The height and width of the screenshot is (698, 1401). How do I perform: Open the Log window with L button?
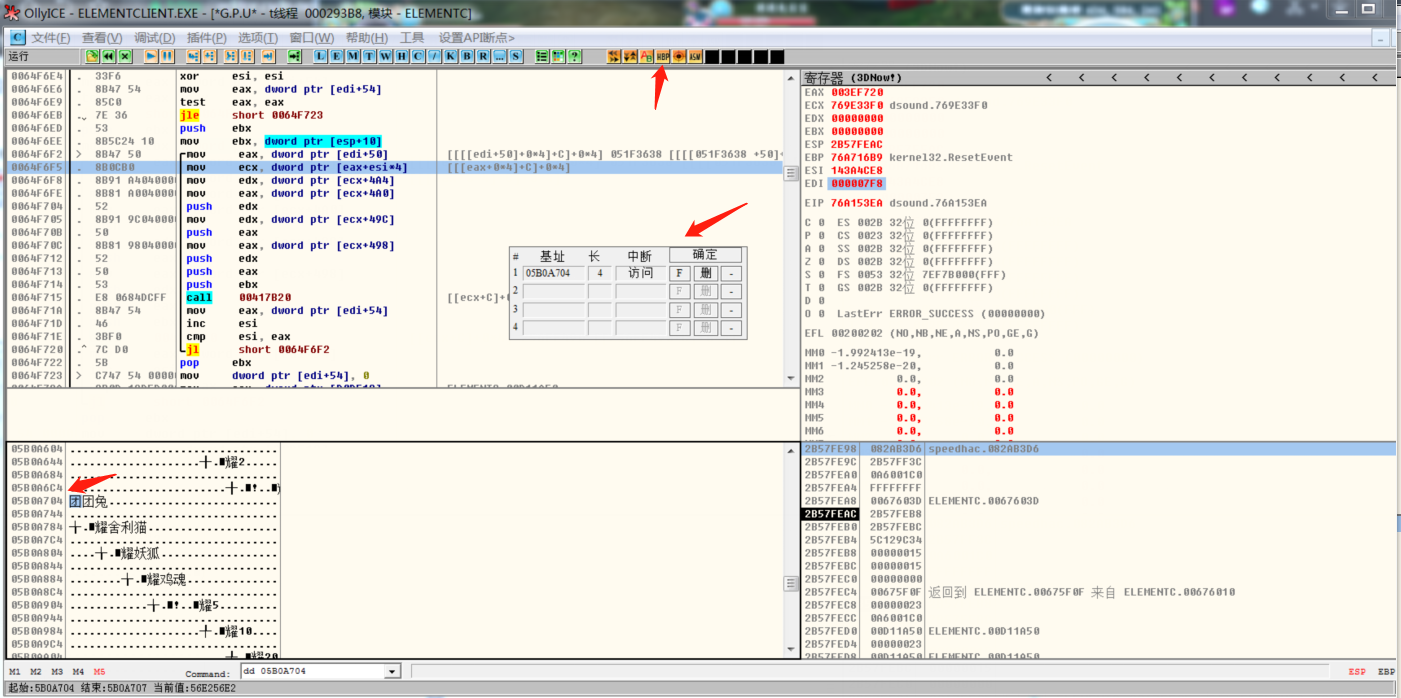pos(320,56)
